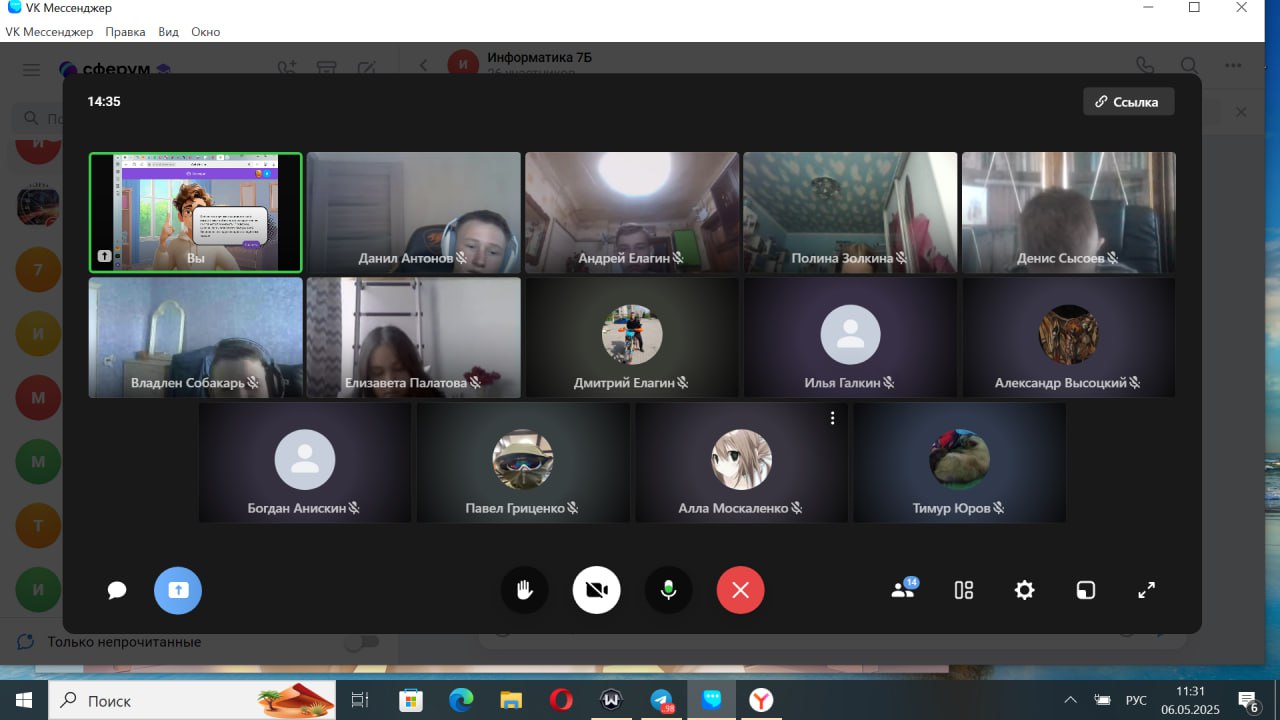Open File Explorer from taskbar
Screen dimensions: 1280x720
coord(511,700)
